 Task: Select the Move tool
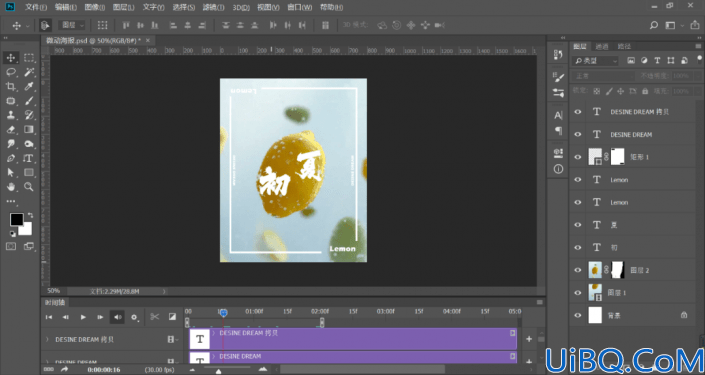pyautogui.click(x=11, y=58)
